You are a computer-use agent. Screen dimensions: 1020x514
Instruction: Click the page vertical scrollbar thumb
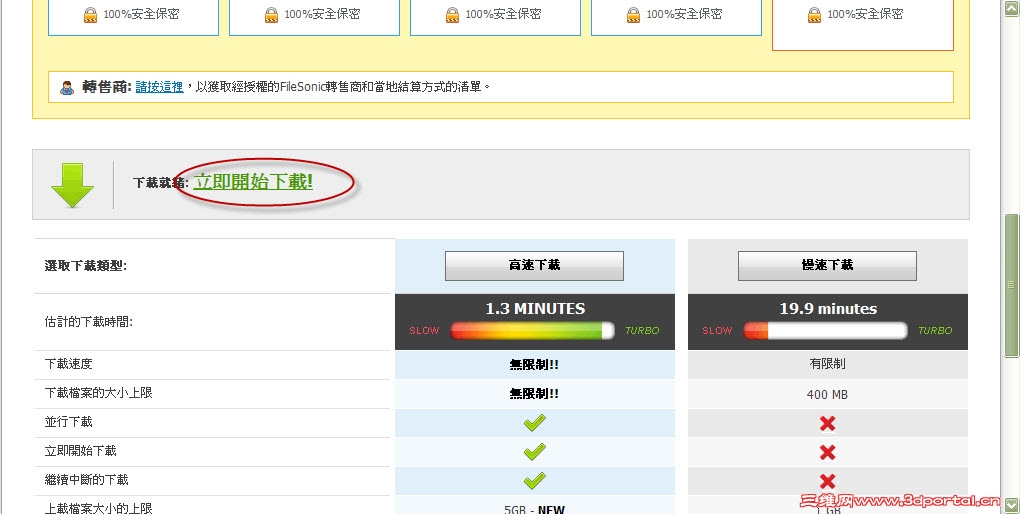[x=1012, y=285]
